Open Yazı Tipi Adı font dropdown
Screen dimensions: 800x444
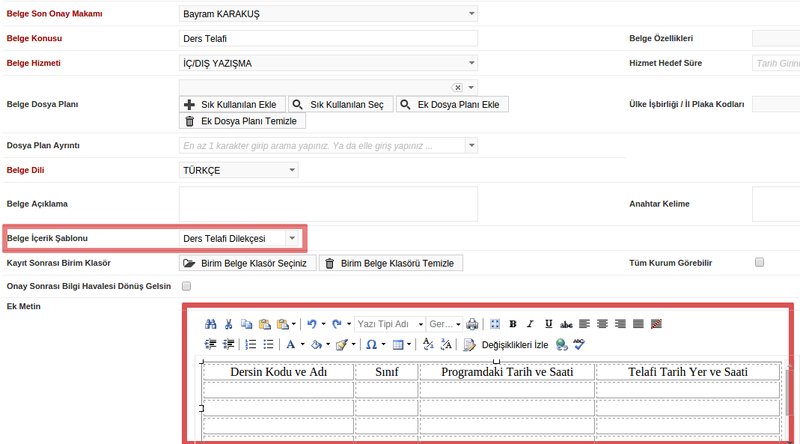[x=389, y=324]
